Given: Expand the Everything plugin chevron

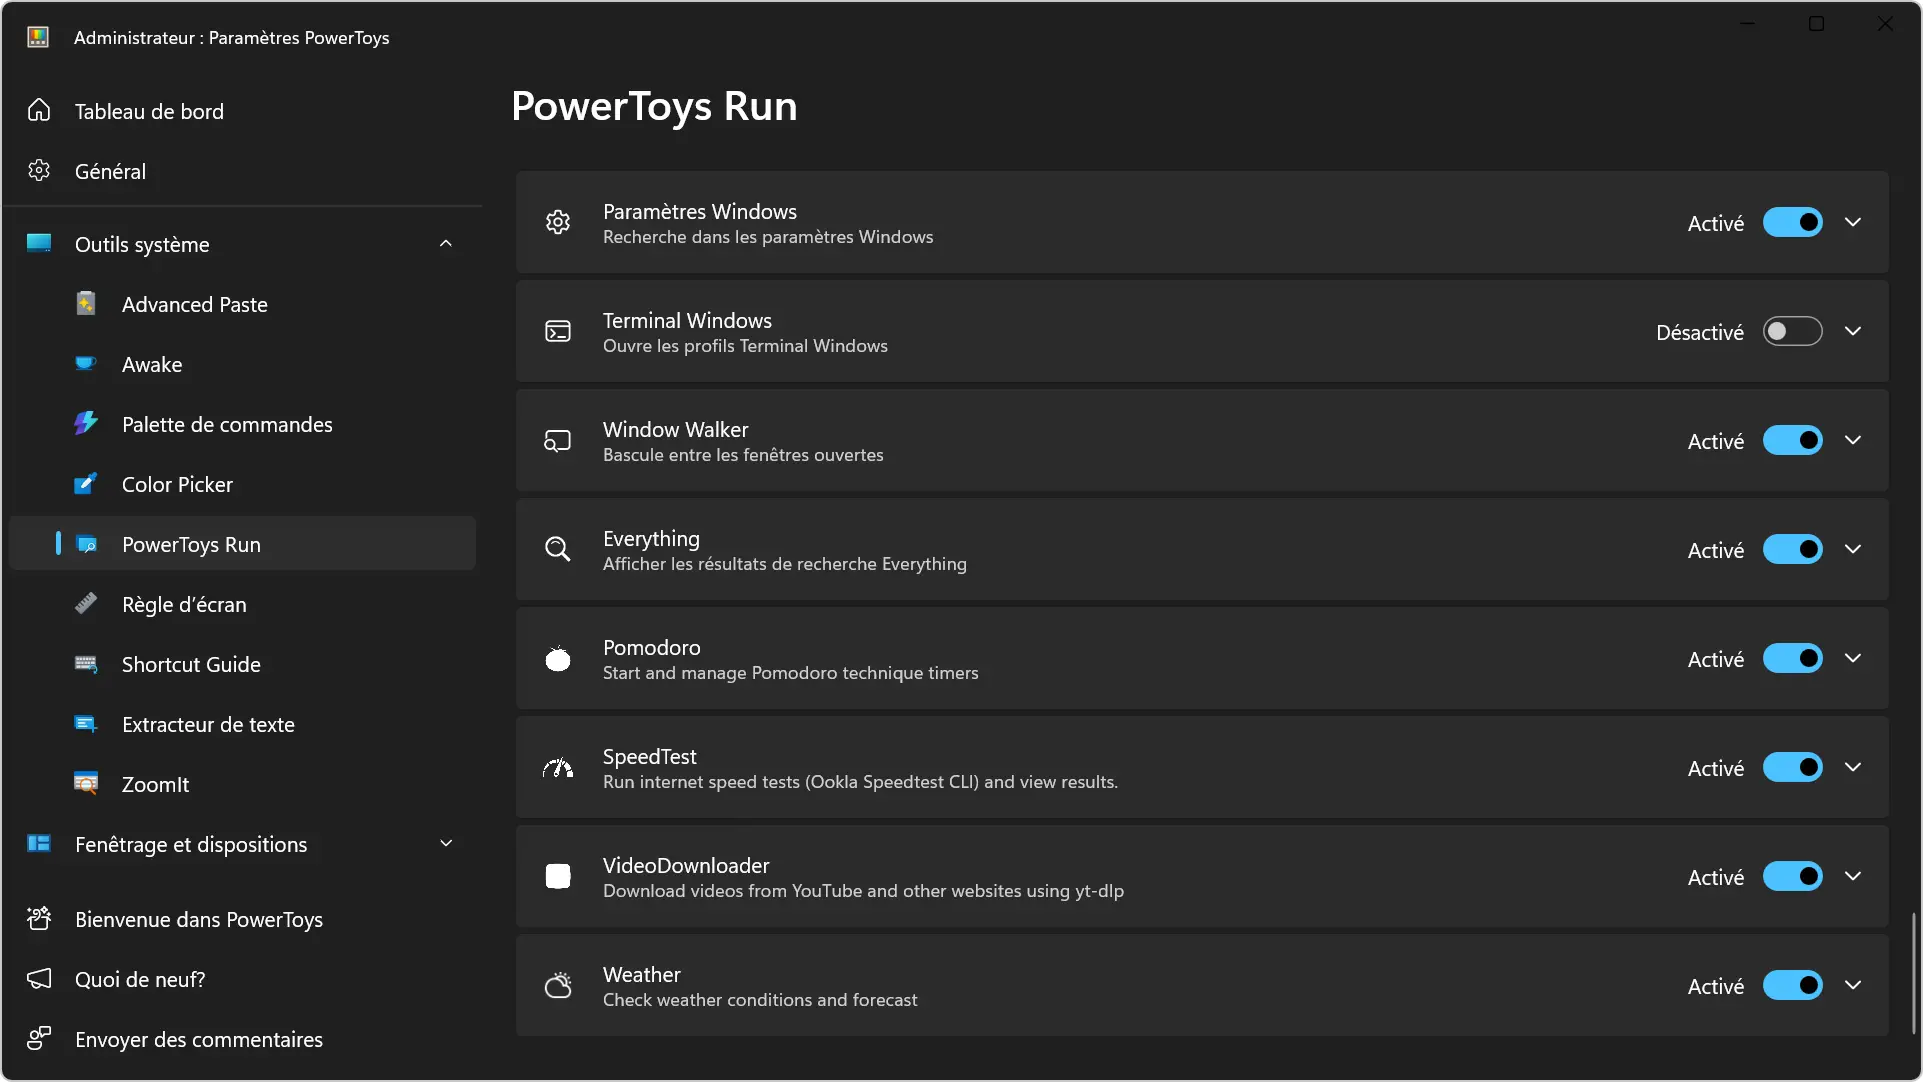Looking at the screenshot, I should point(1853,549).
